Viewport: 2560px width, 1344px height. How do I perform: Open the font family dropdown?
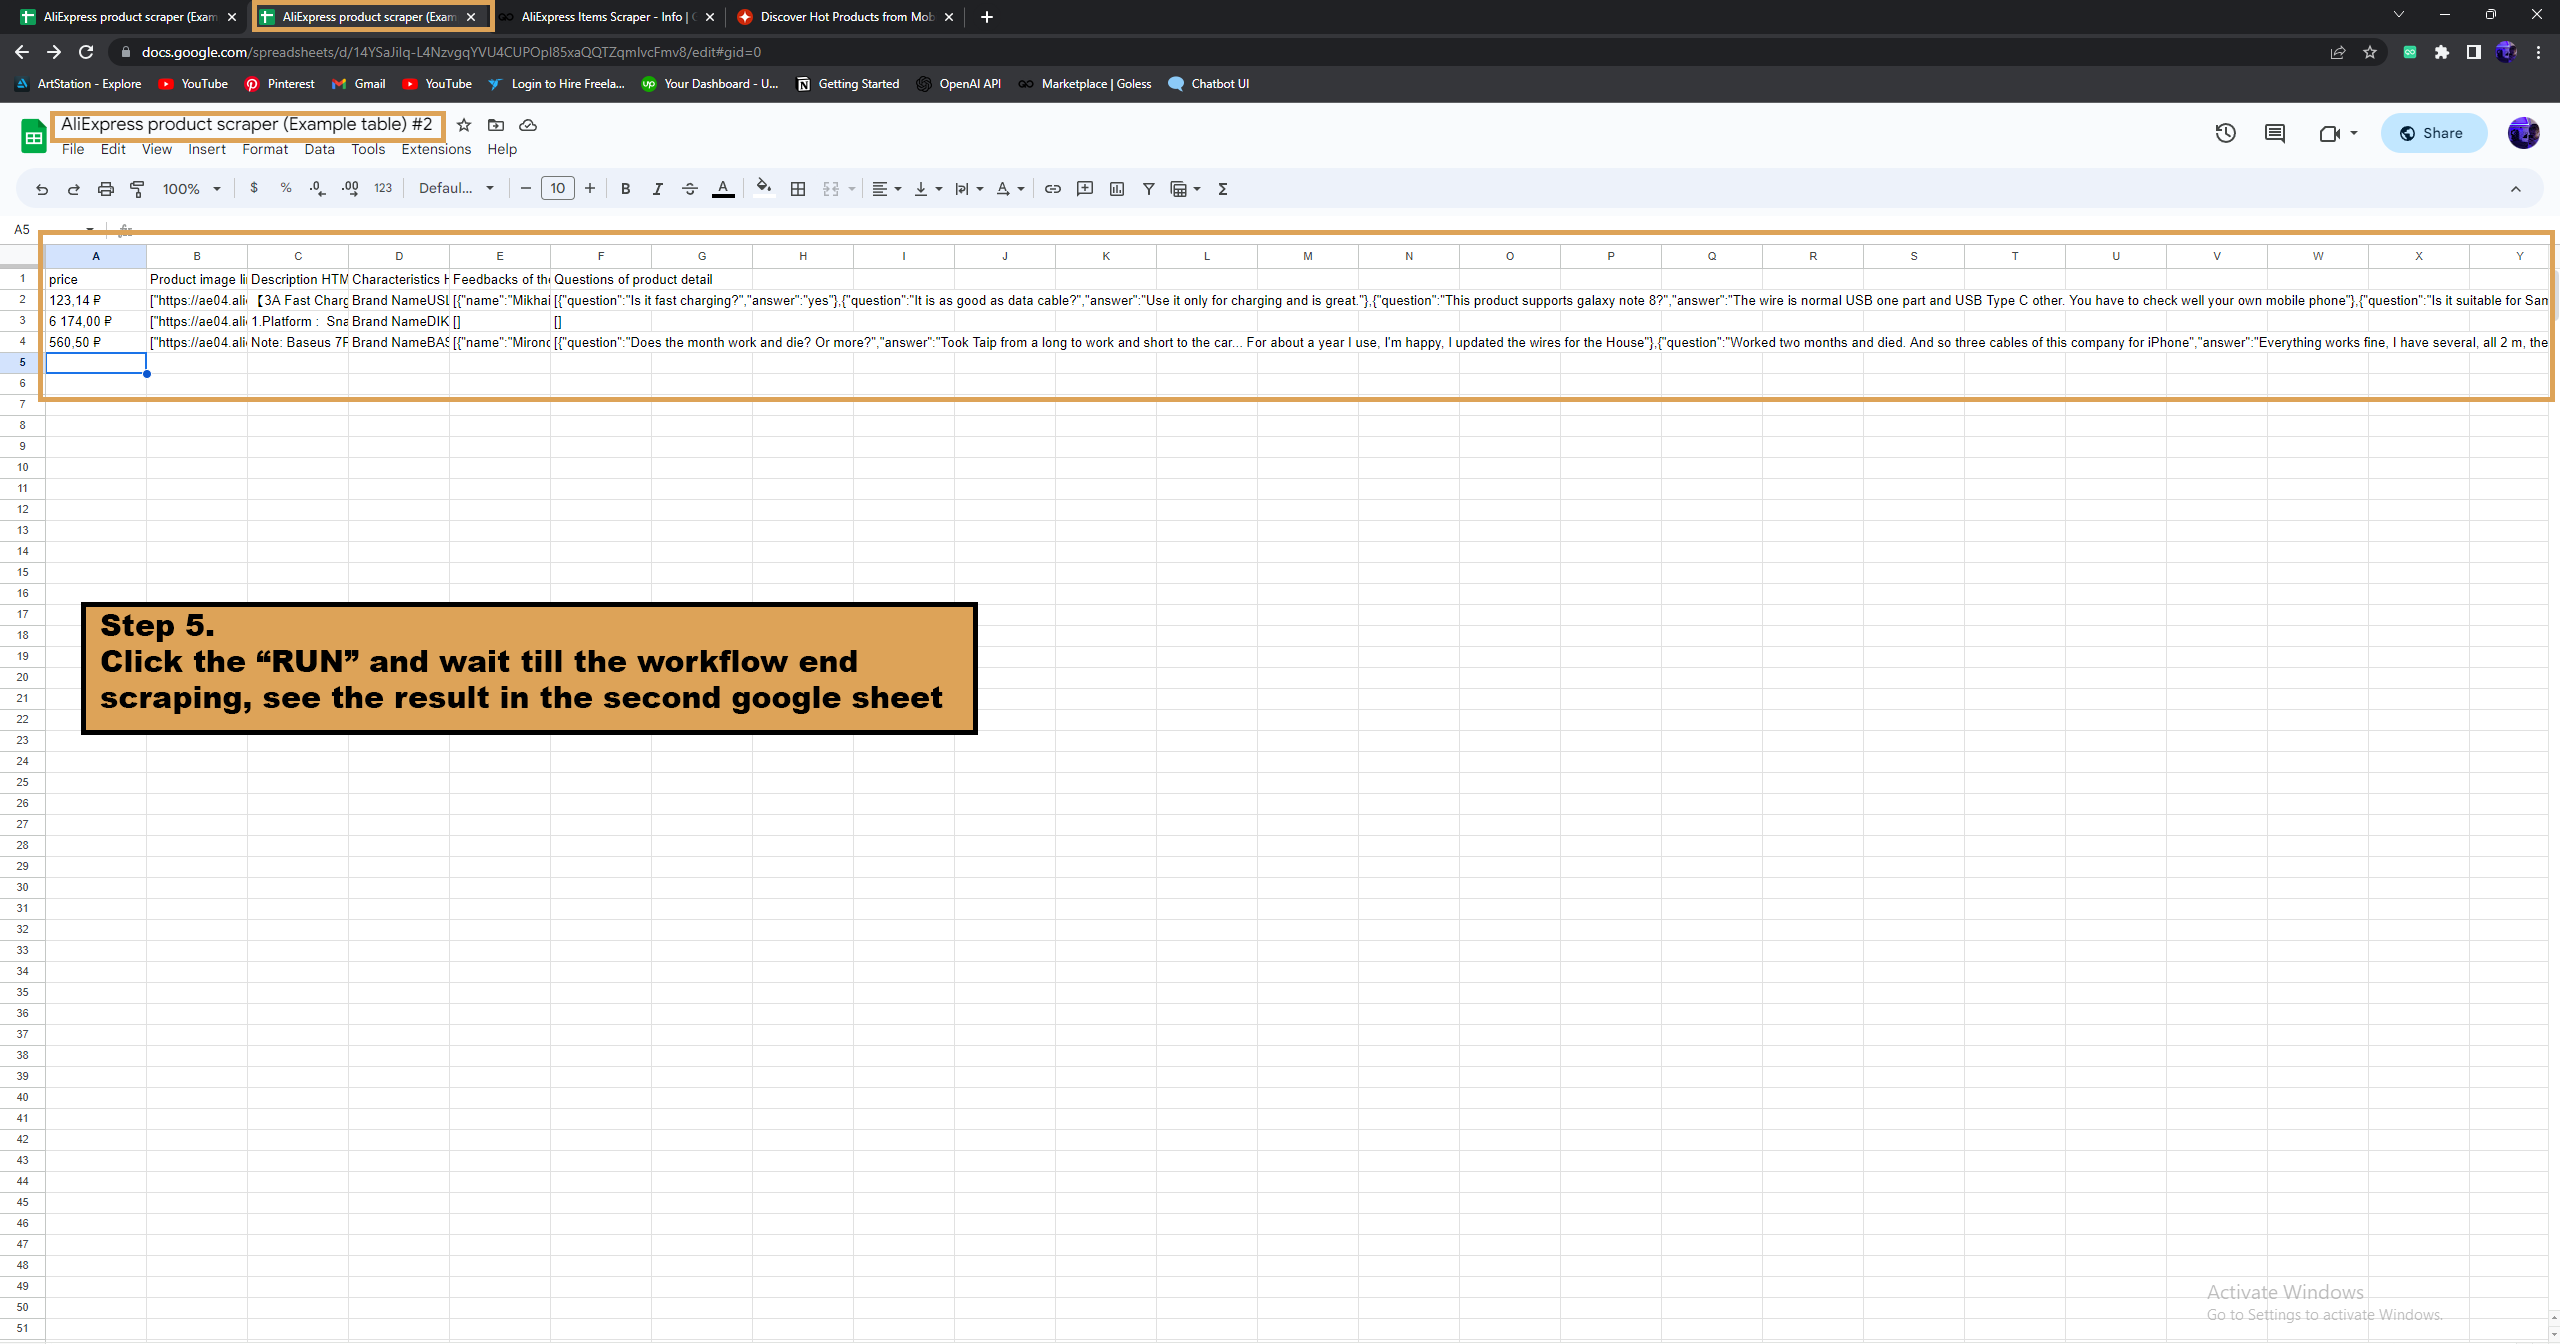pos(456,188)
